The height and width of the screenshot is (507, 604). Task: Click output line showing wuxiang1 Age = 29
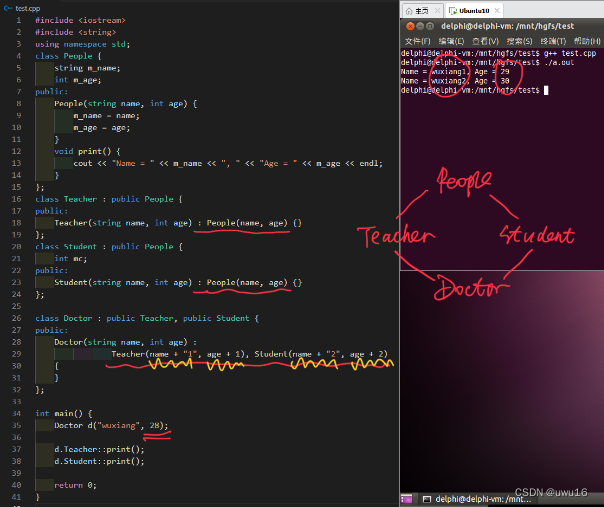455,72
